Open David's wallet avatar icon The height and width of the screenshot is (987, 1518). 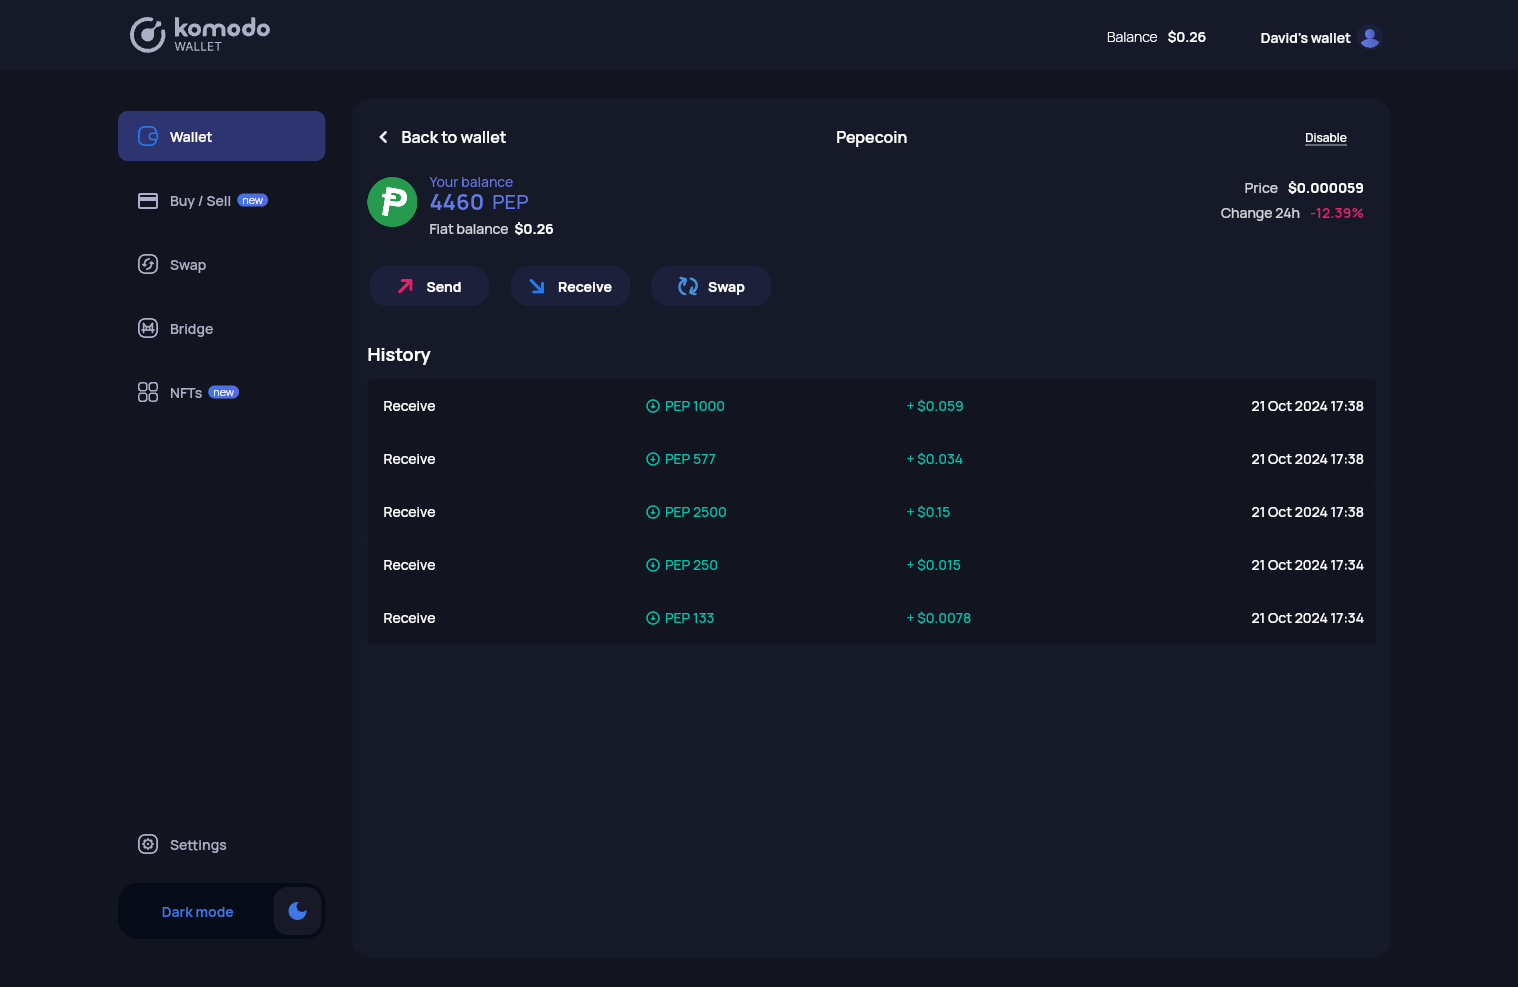click(x=1370, y=37)
